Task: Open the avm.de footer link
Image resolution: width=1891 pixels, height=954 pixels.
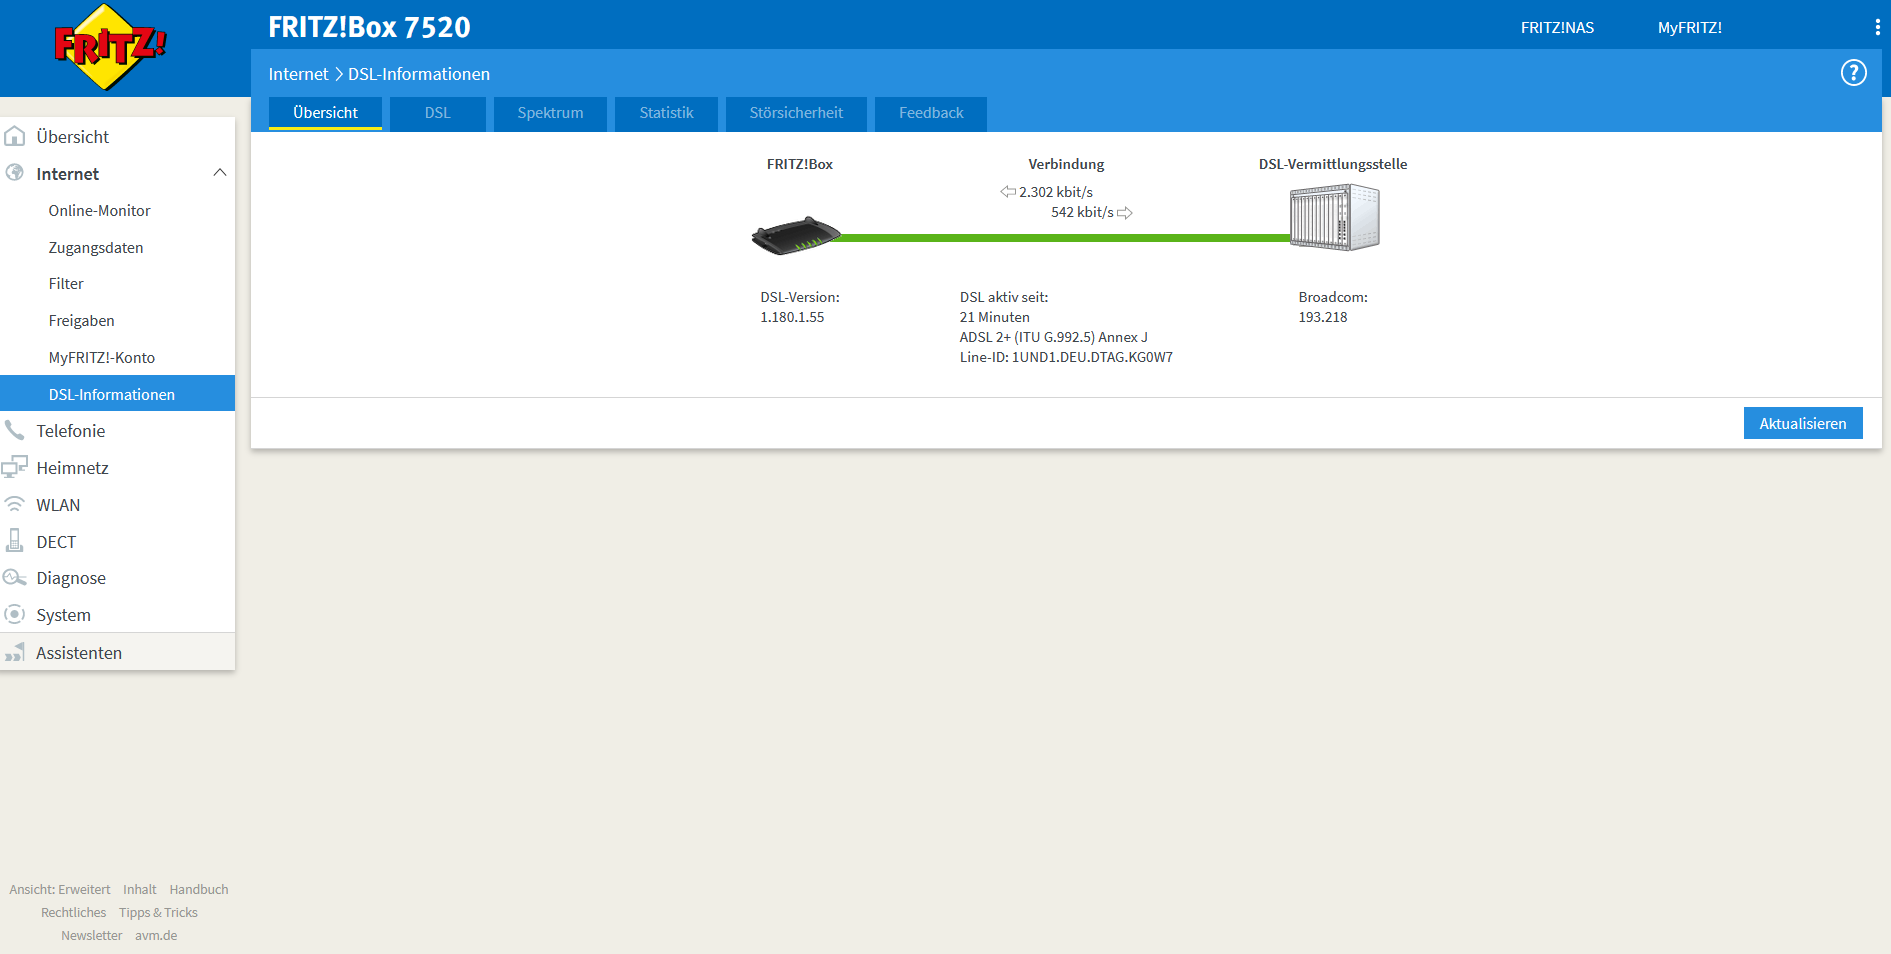Action: [156, 936]
